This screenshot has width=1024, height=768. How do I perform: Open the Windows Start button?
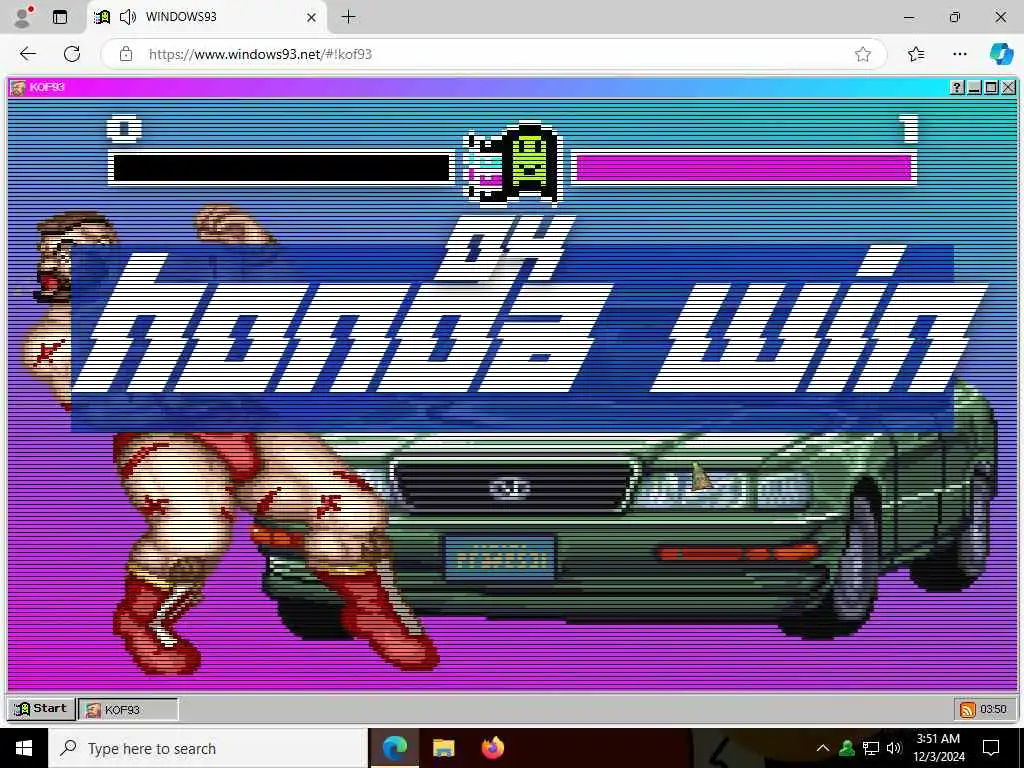24,748
